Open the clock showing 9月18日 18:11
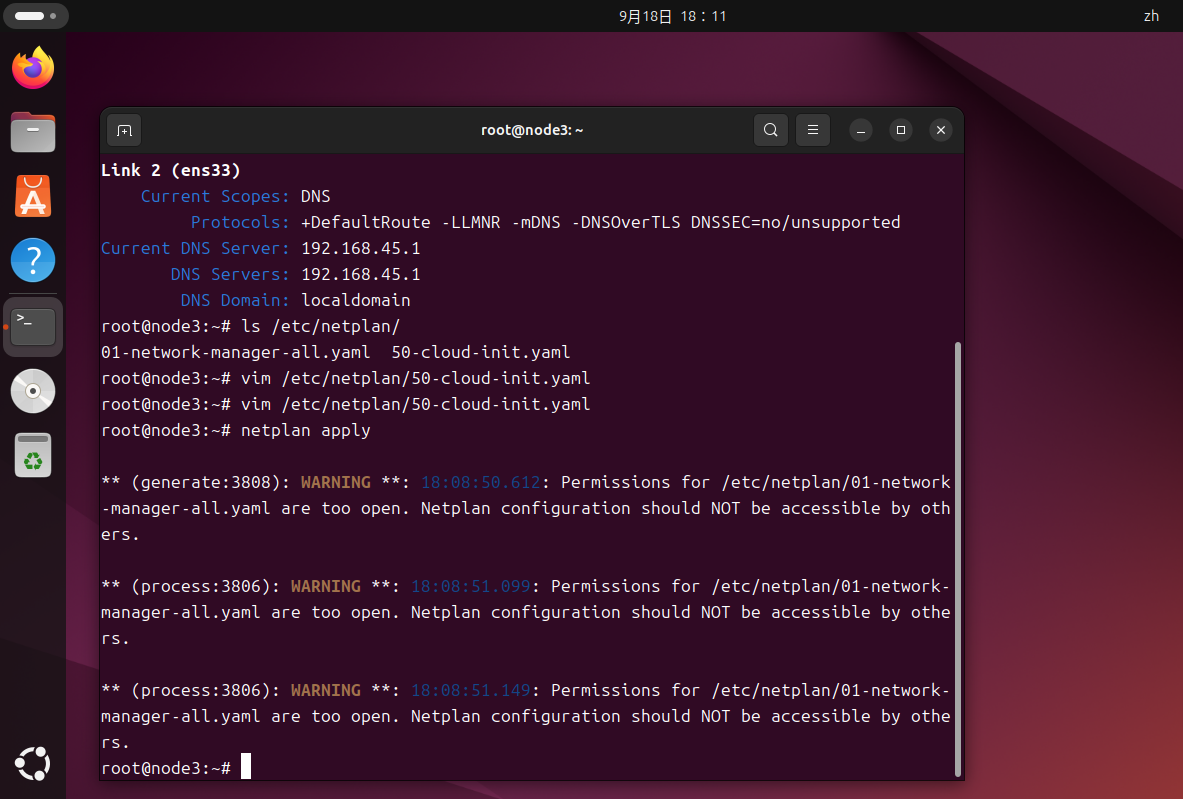This screenshot has width=1183, height=799. (672, 16)
